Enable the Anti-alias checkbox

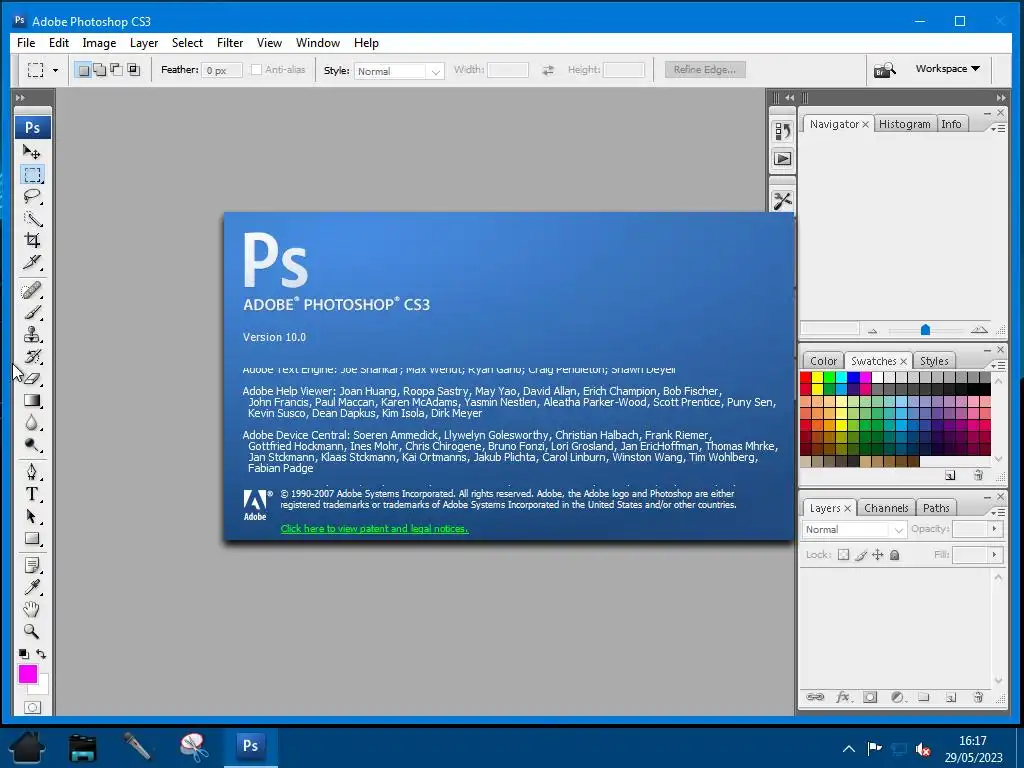click(257, 70)
